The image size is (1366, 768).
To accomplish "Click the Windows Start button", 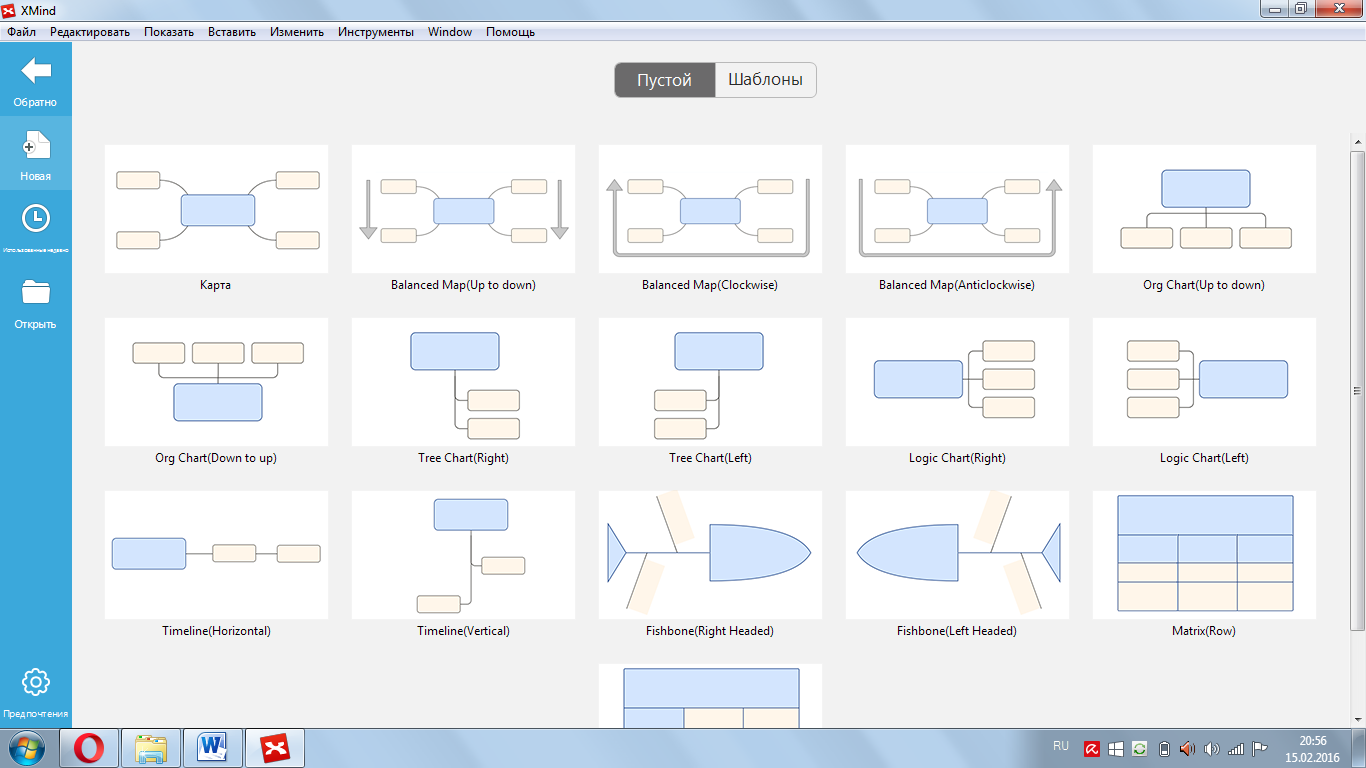I will [27, 748].
